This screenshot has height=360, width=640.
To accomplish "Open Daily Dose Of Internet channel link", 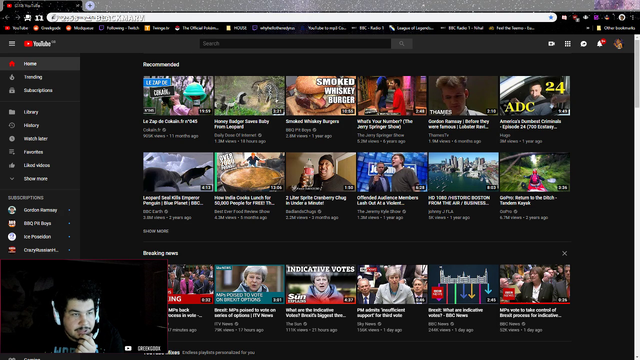I will [235, 135].
